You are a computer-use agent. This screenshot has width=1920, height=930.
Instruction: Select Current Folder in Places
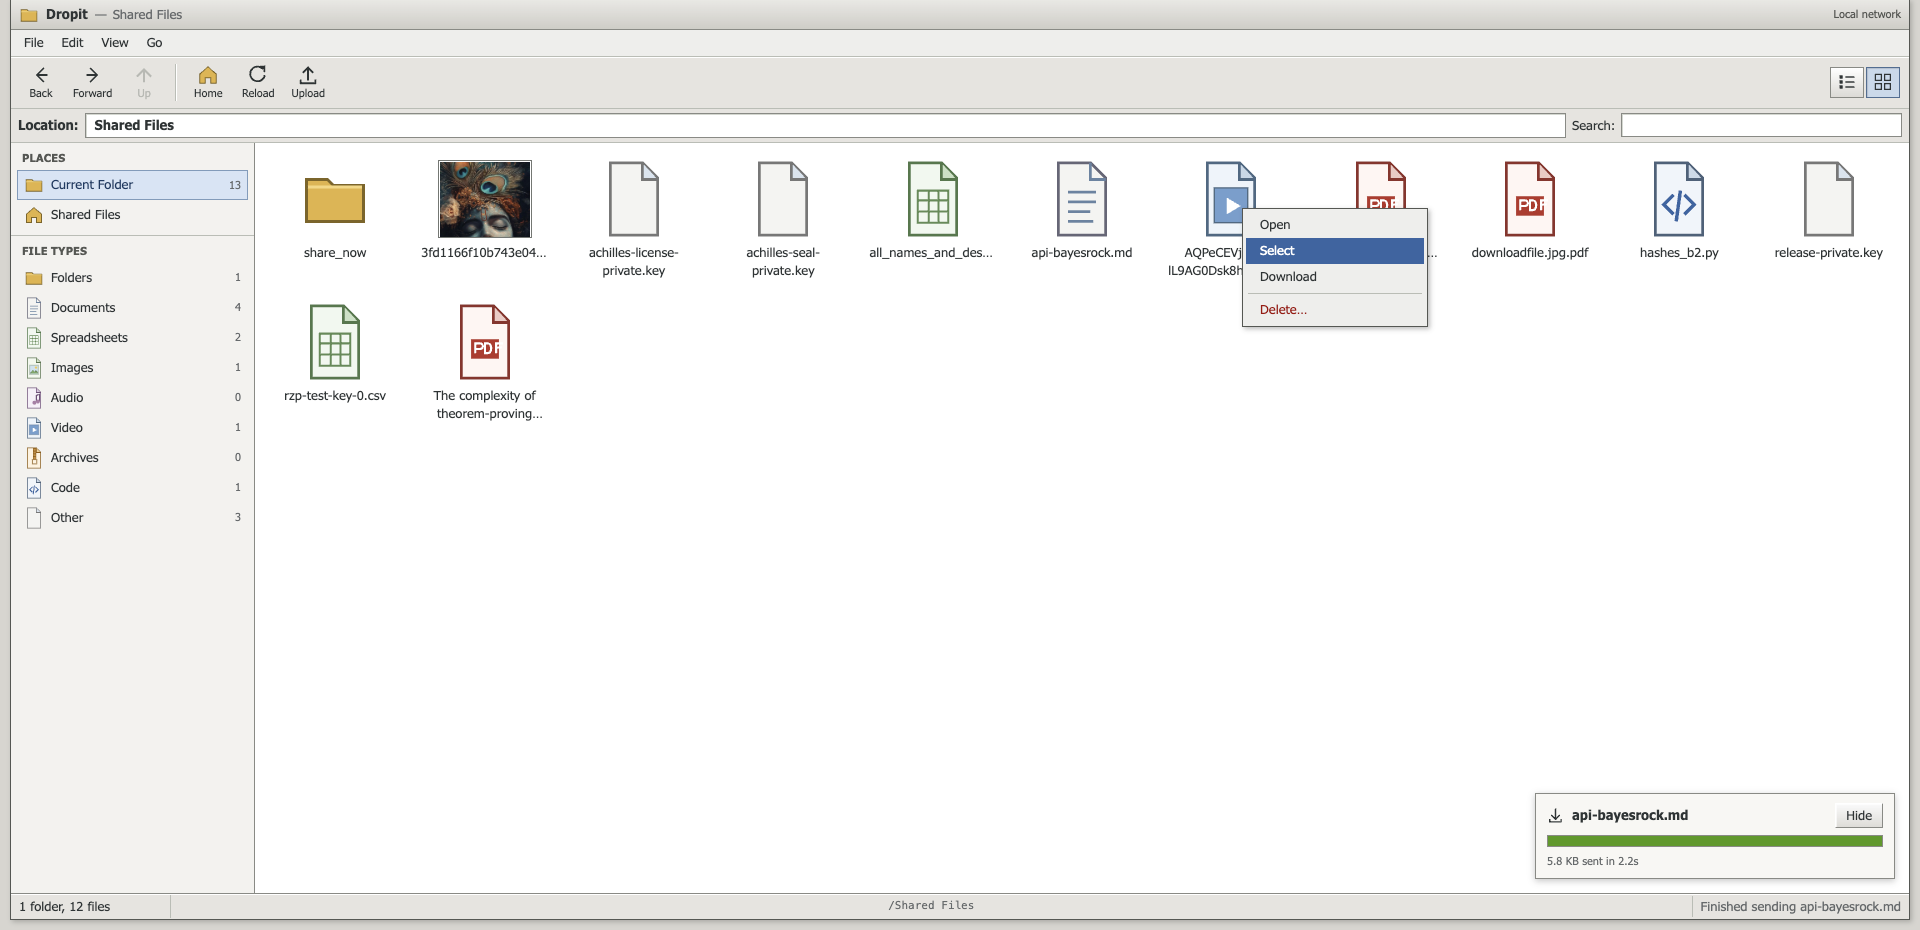[x=132, y=185]
